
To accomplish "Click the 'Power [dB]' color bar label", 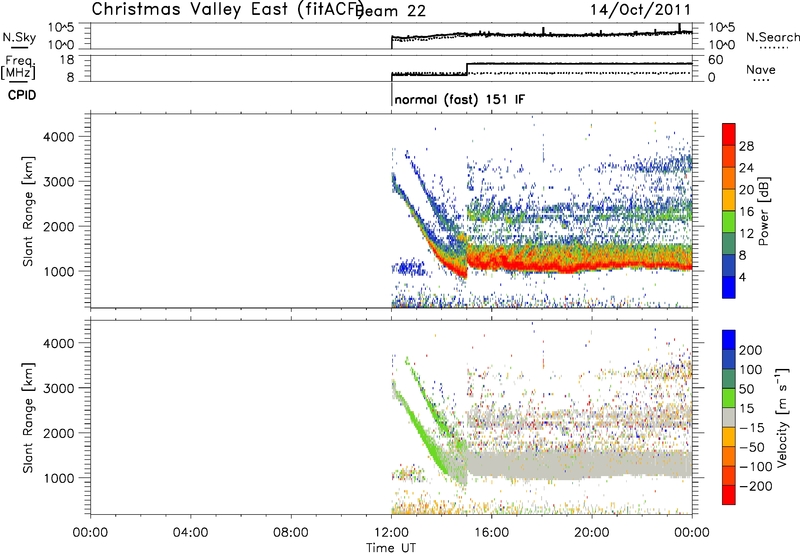I will point(763,211).
